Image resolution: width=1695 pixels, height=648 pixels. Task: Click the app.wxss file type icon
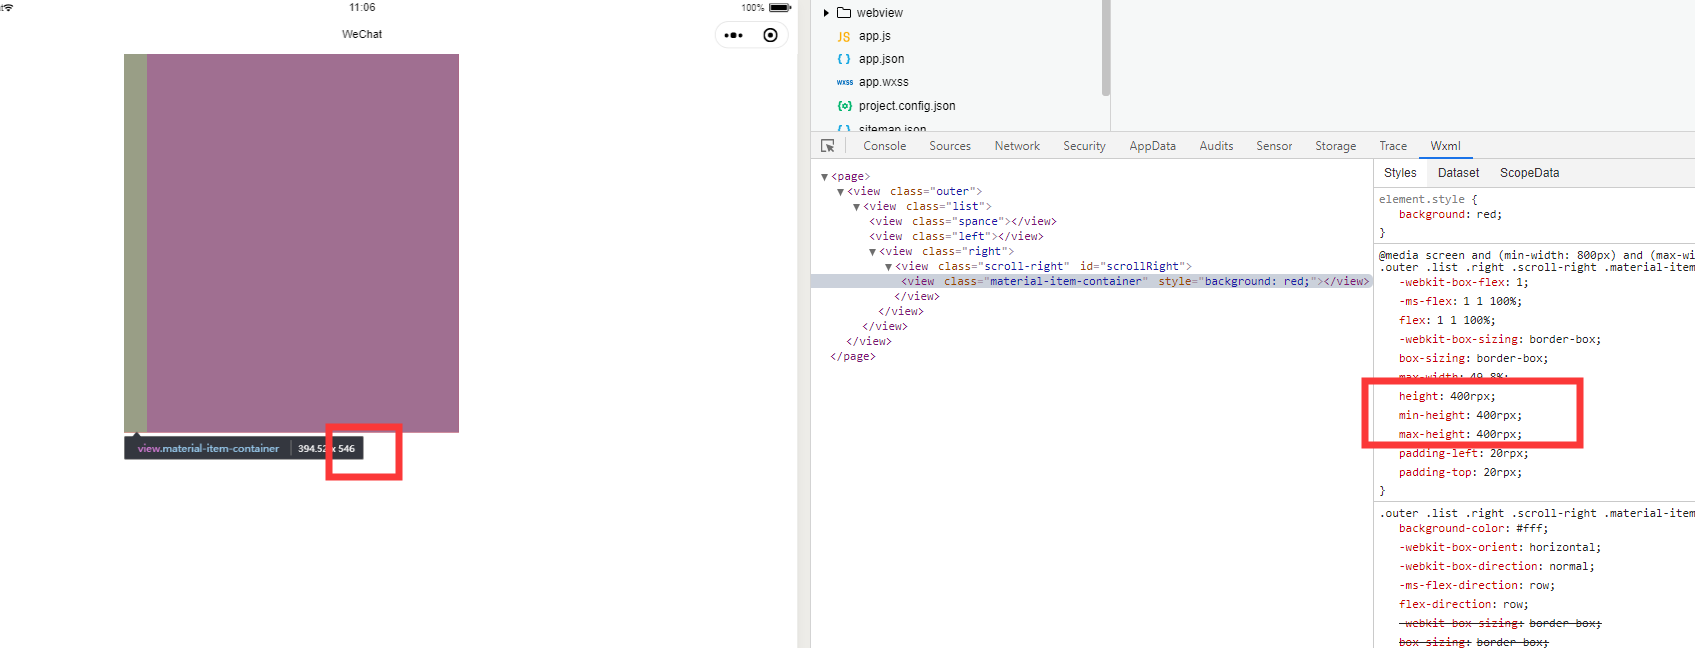pos(845,82)
